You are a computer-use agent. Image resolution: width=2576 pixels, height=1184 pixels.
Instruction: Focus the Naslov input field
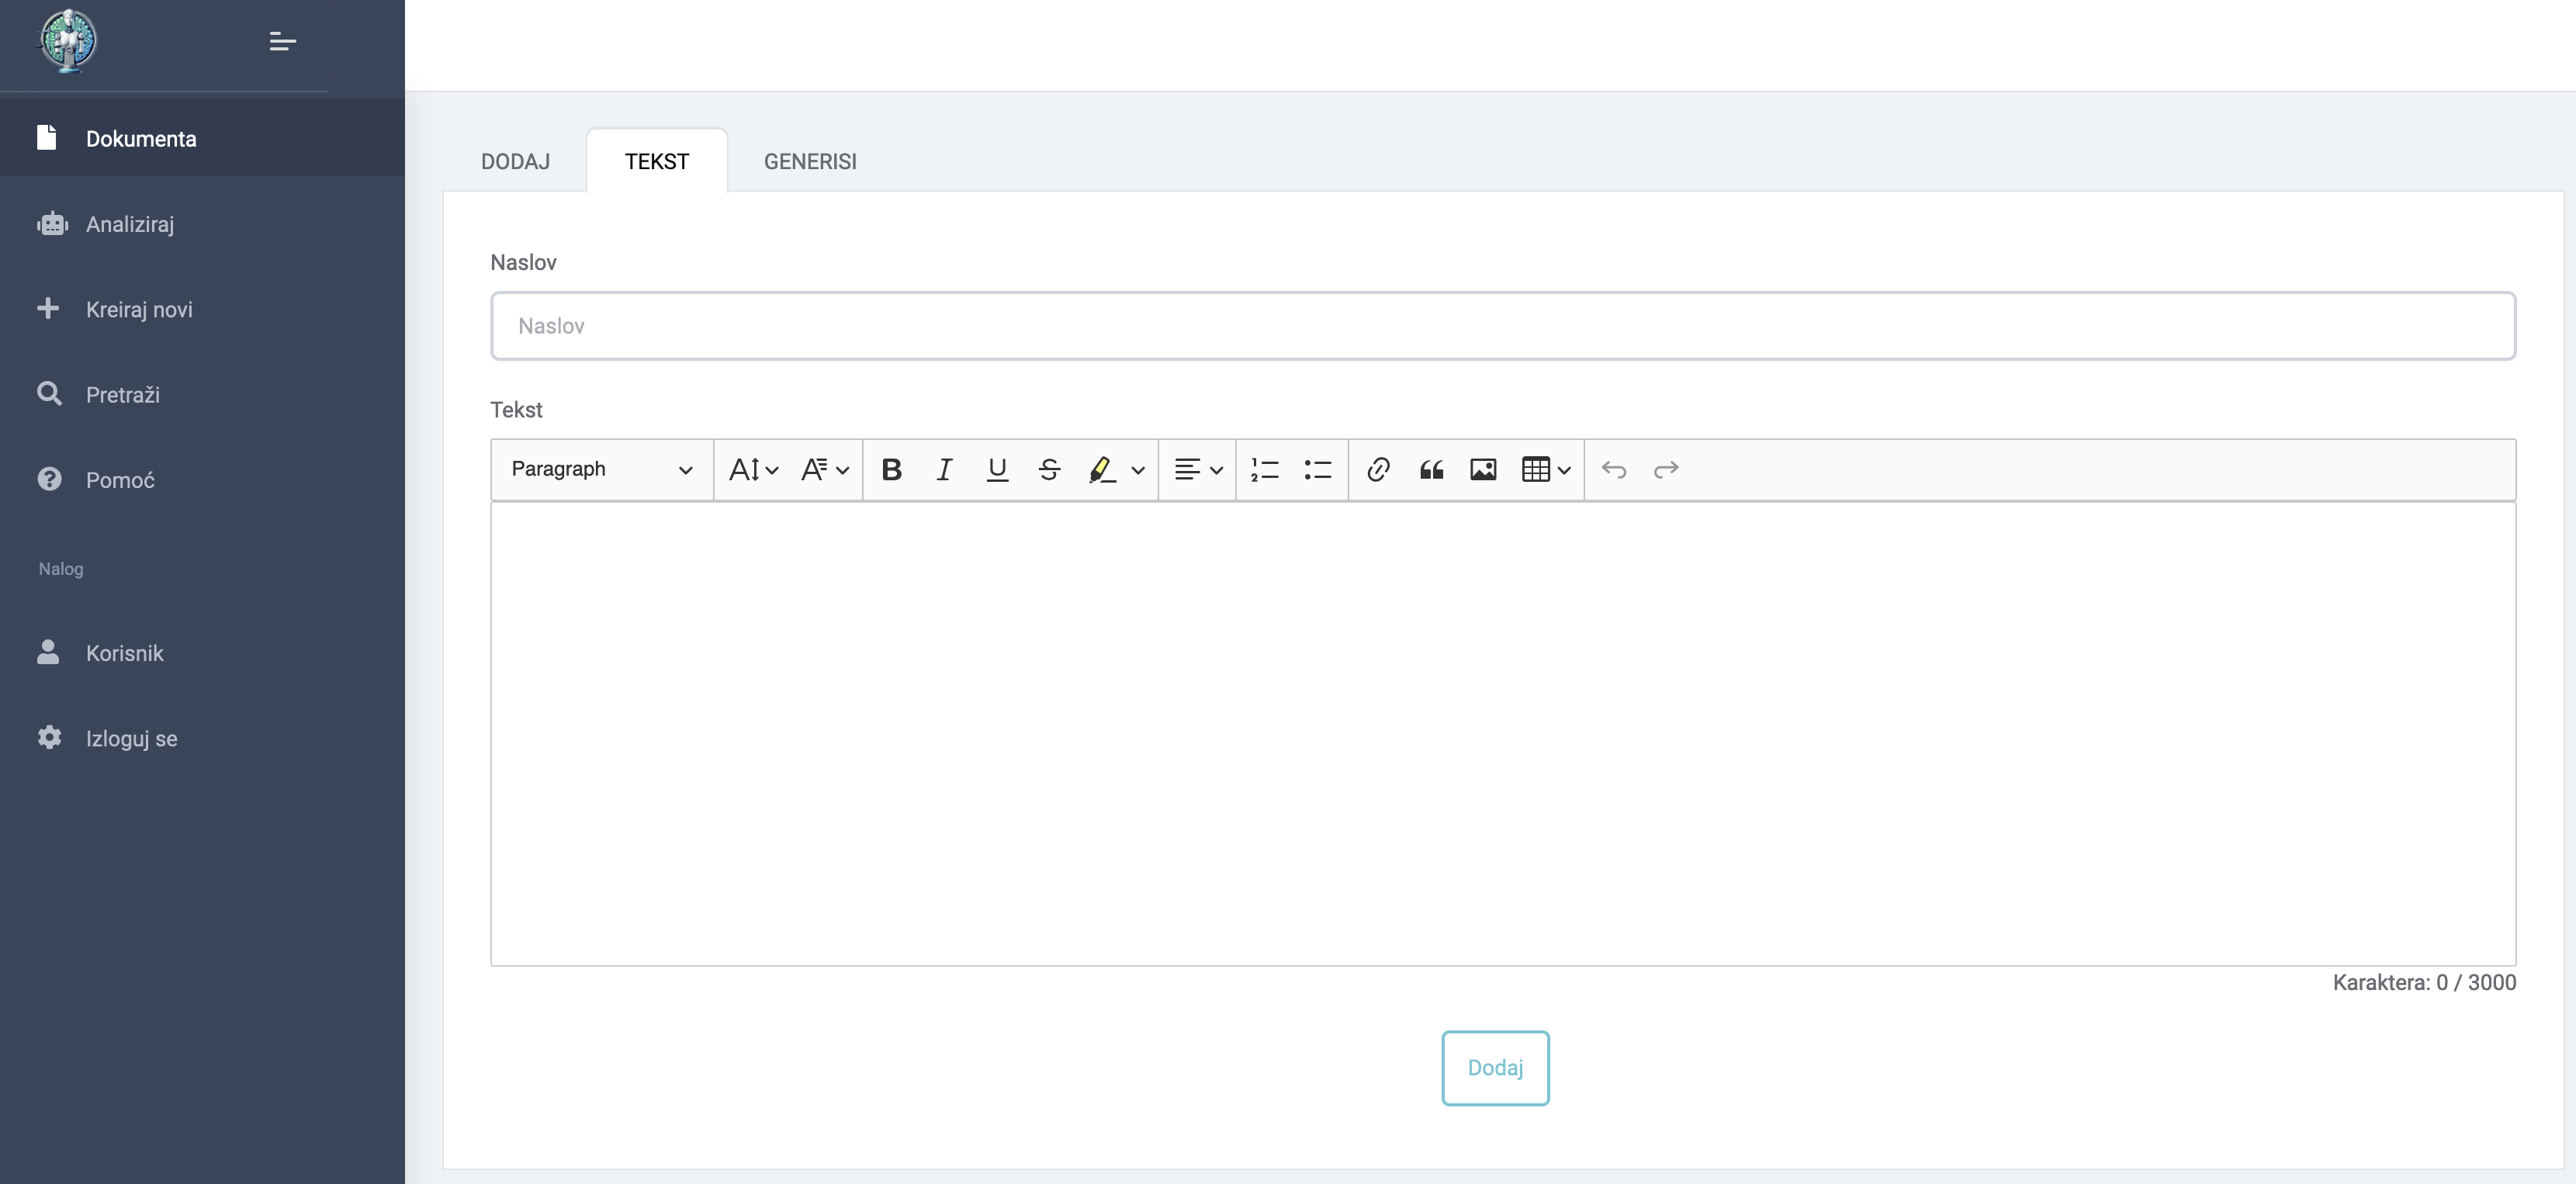pos(1503,326)
